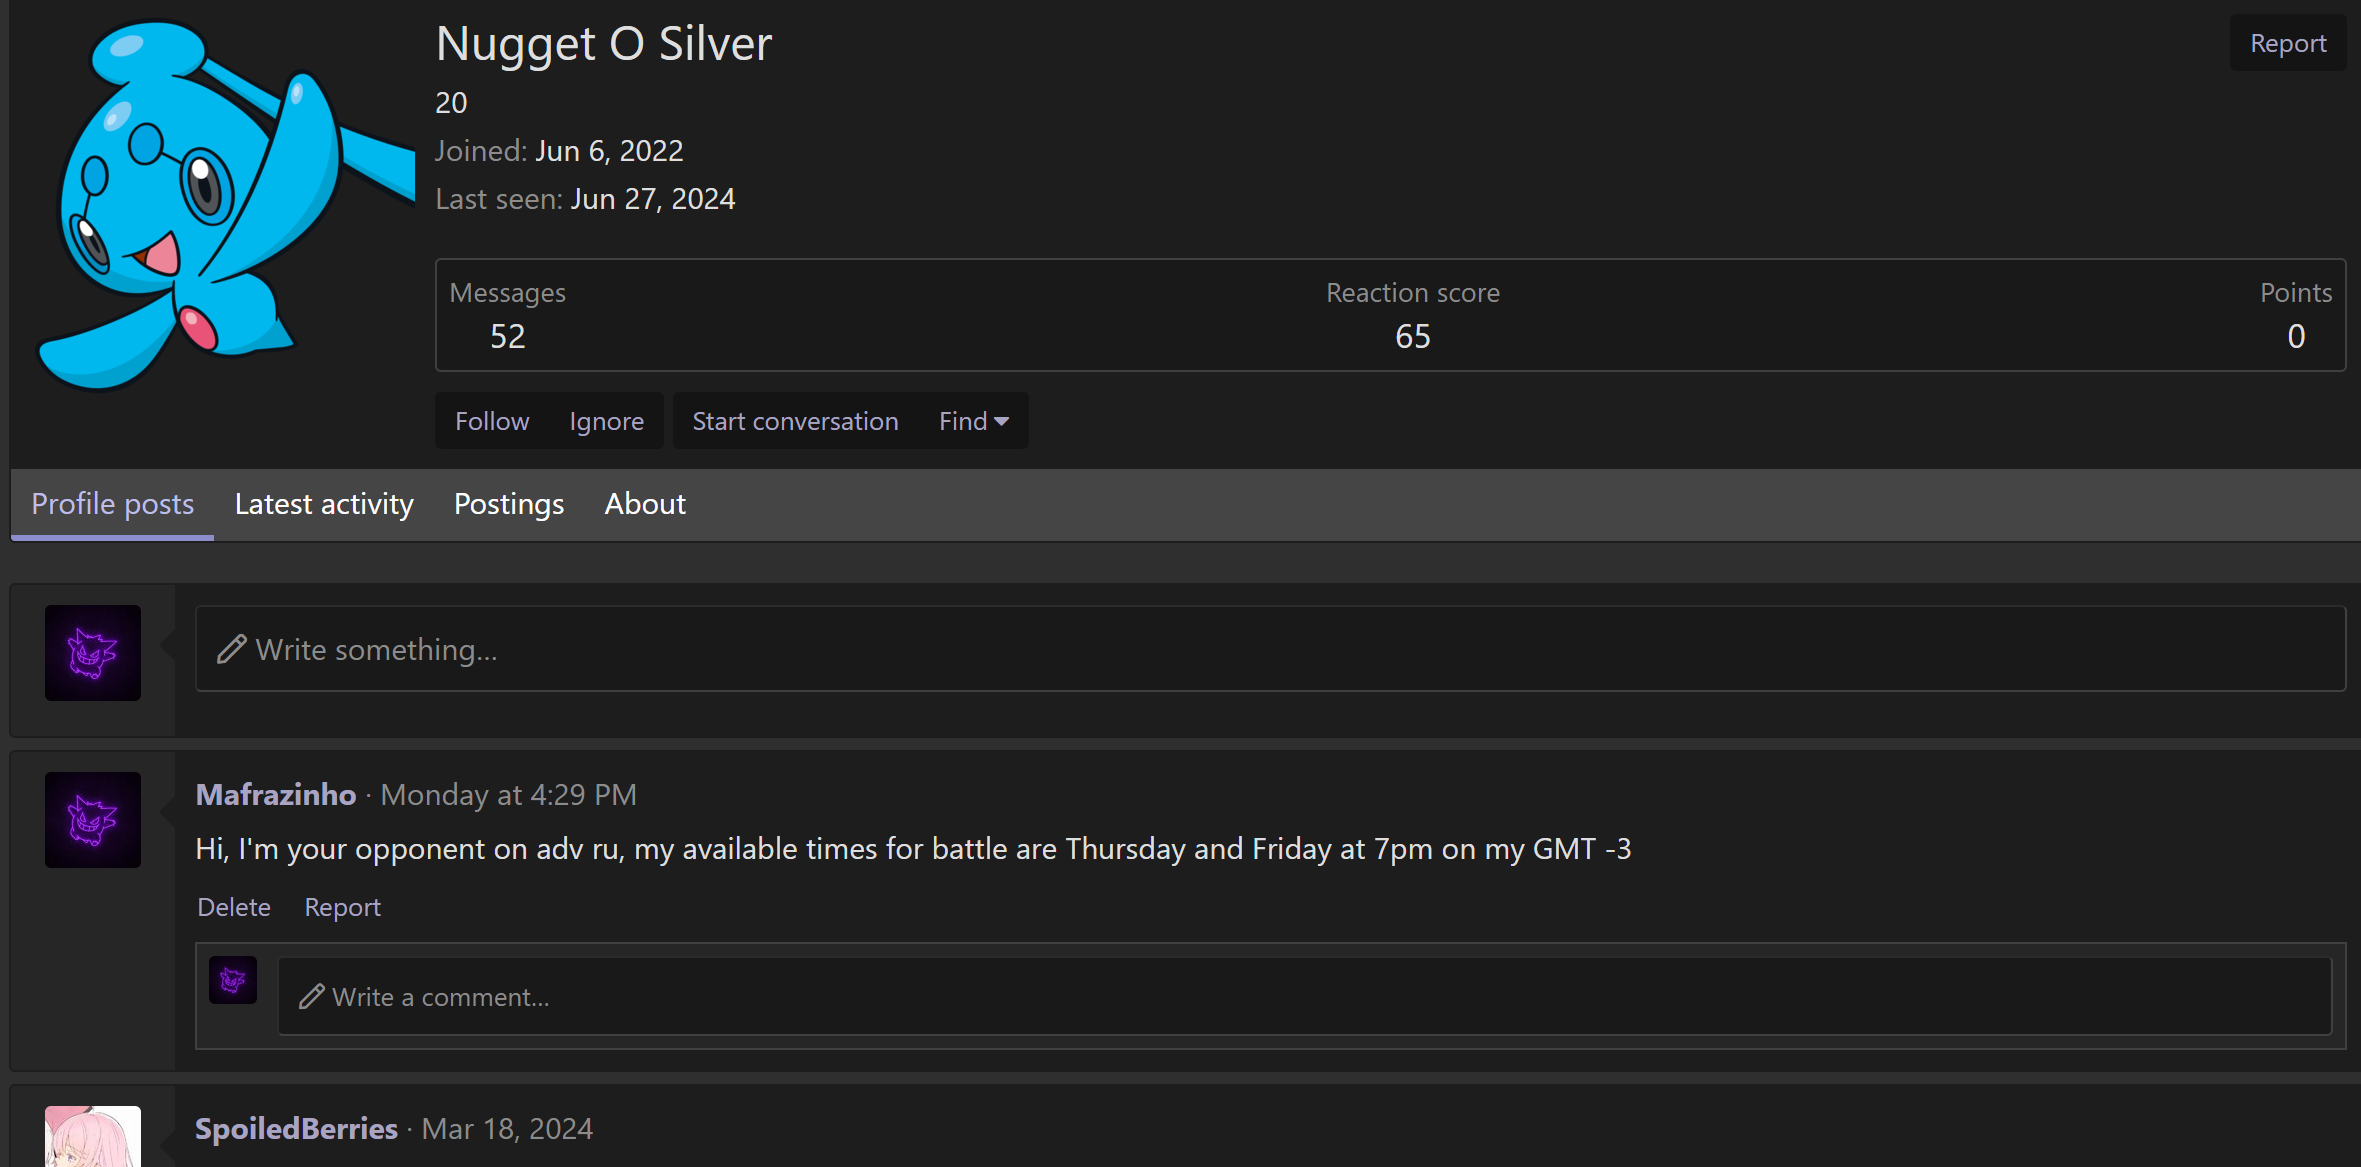This screenshot has height=1167, width=2361.
Task: Select the Profile posts tab
Action: click(x=113, y=504)
